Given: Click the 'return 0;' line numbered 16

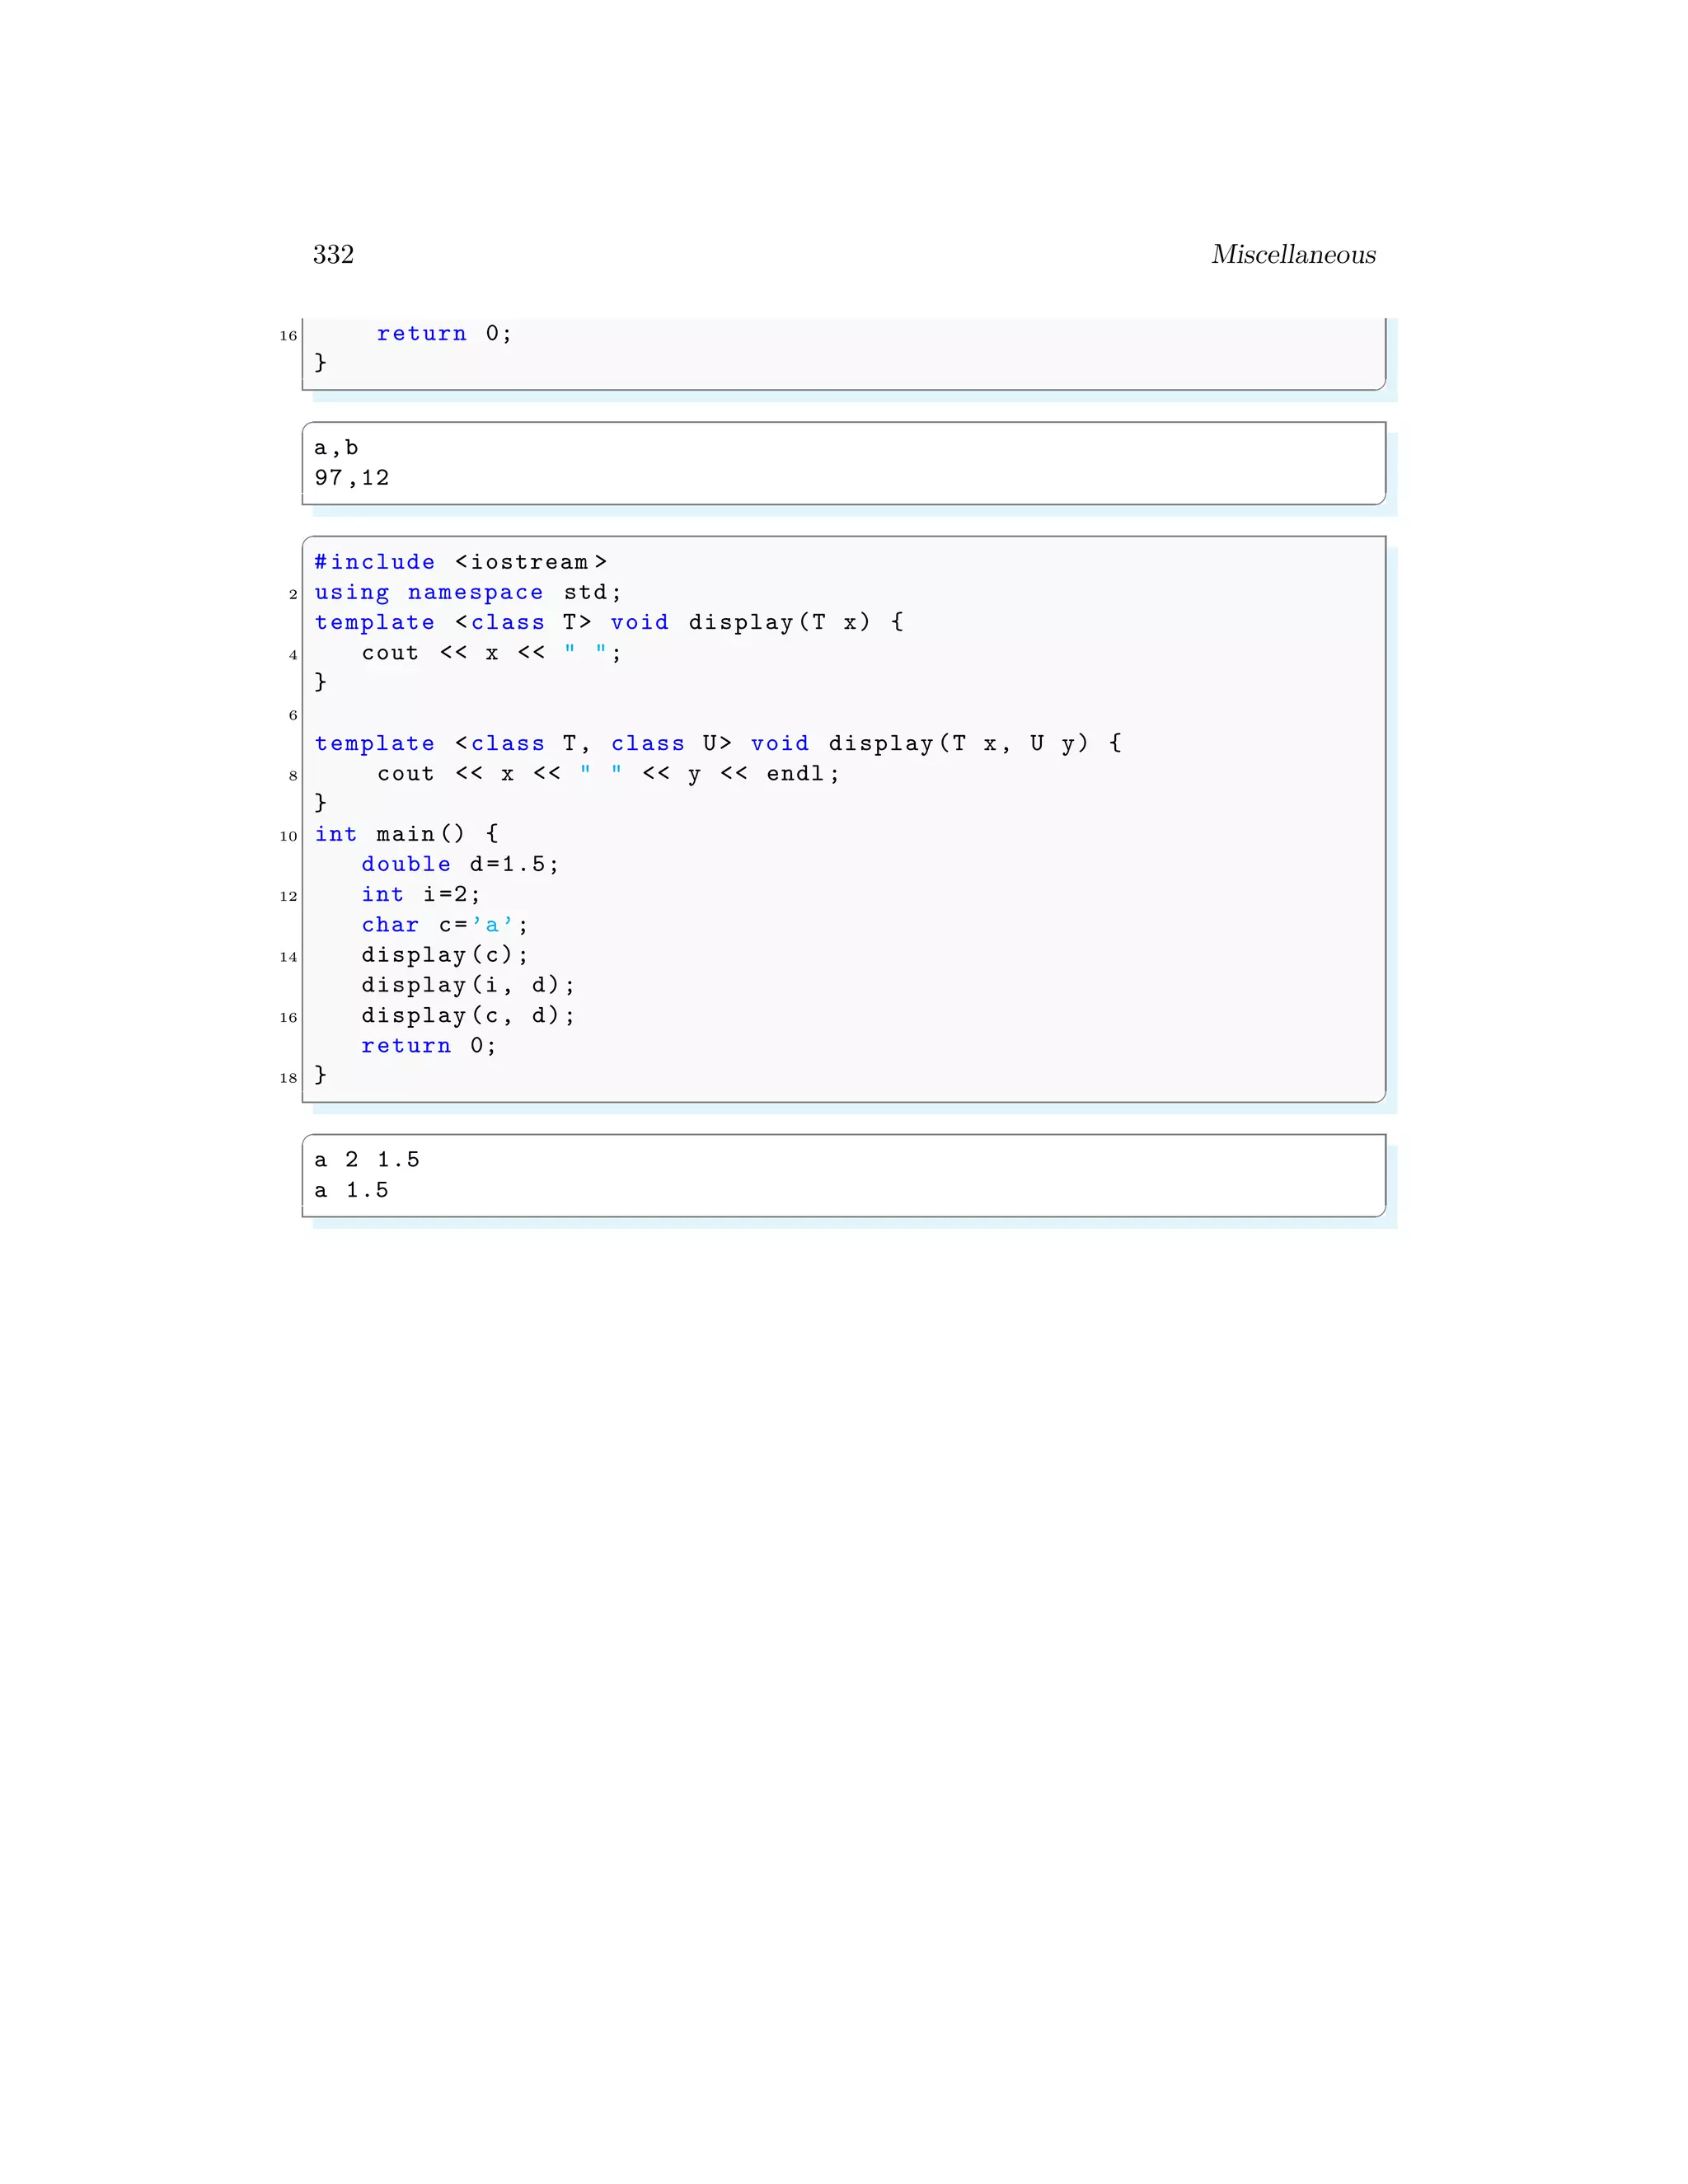Looking at the screenshot, I should click(444, 334).
